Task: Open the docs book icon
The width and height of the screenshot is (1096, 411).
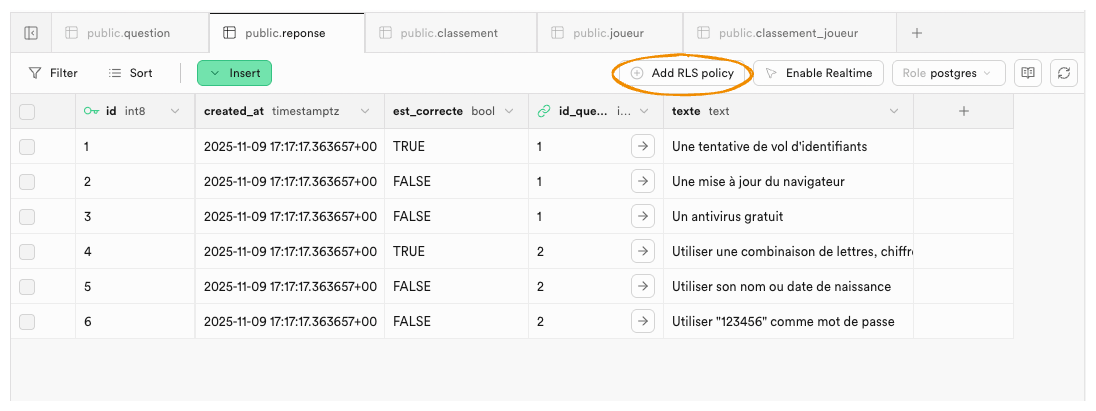Action: point(1028,73)
